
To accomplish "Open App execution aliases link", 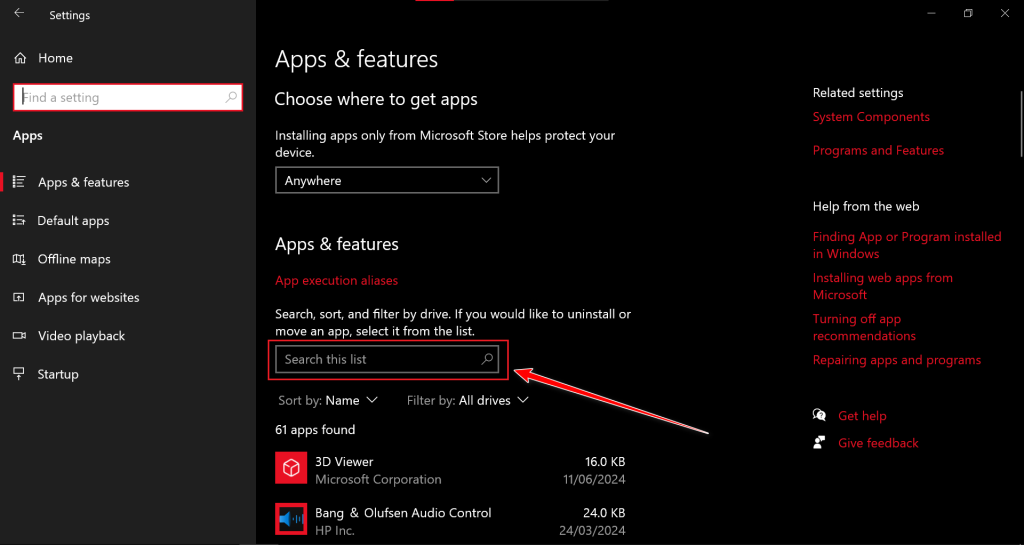I will coord(336,281).
